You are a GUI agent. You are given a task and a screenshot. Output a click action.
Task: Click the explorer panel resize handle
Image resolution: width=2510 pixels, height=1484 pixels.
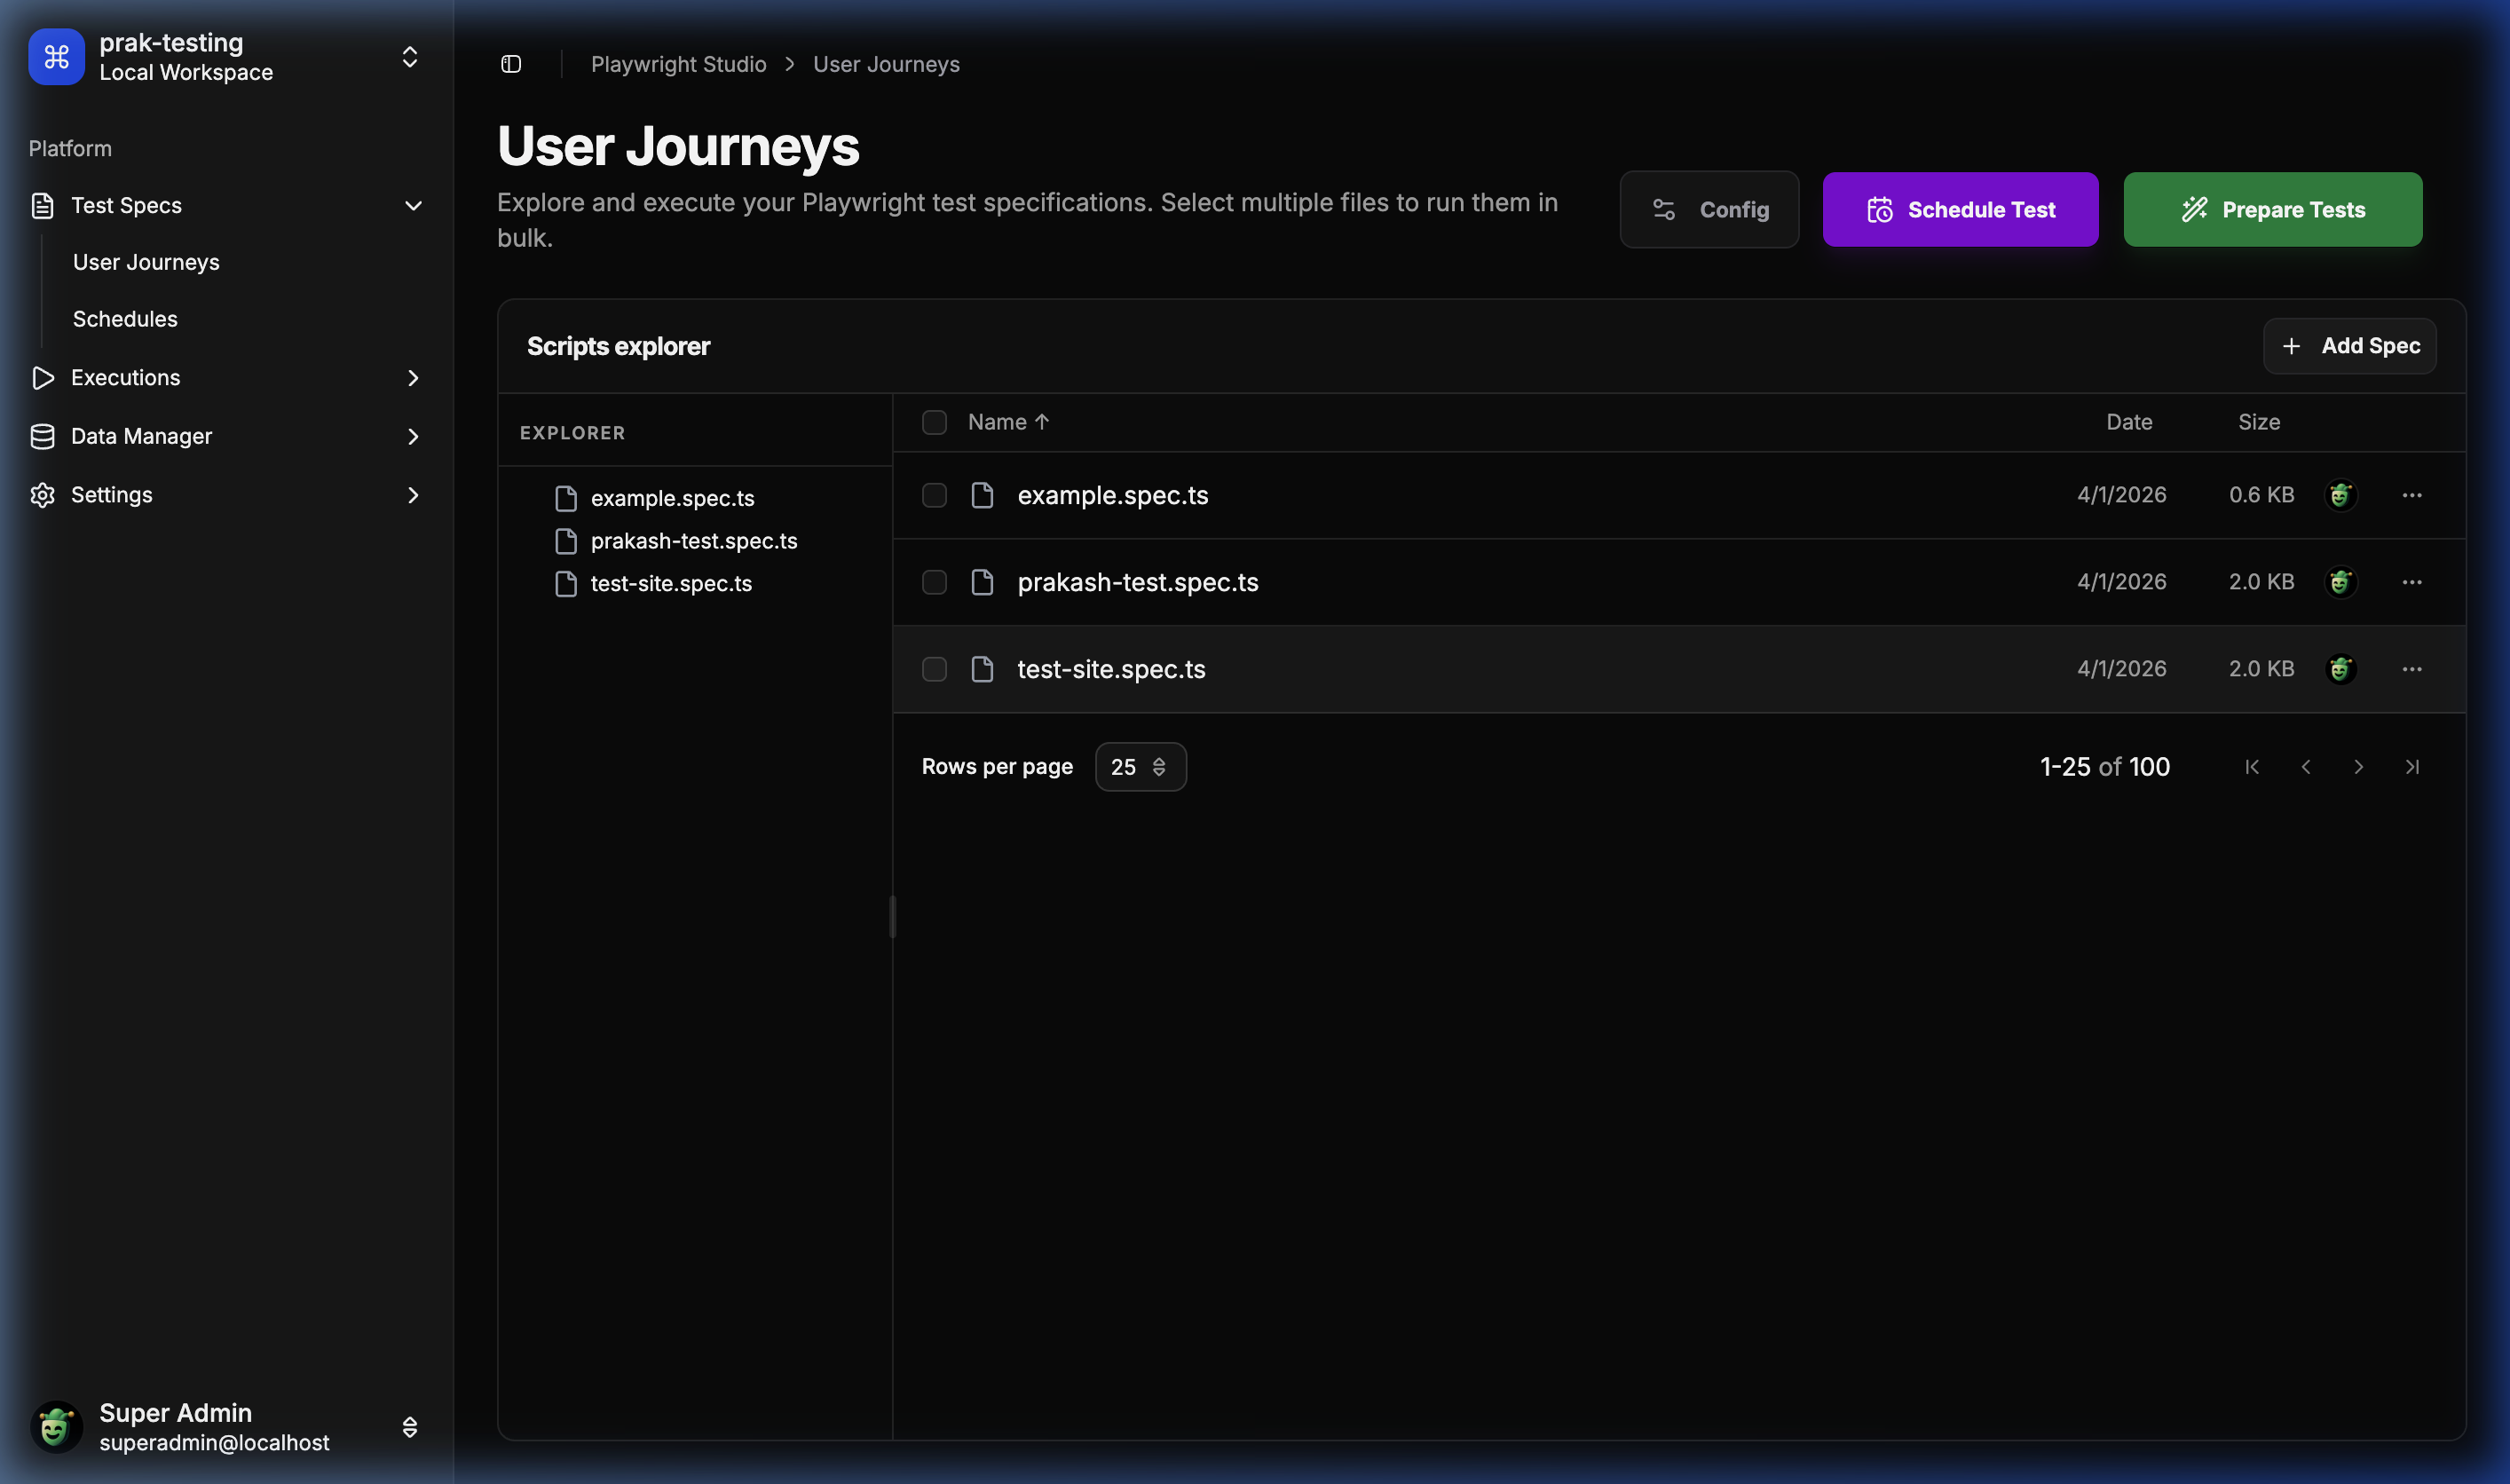coord(892,916)
